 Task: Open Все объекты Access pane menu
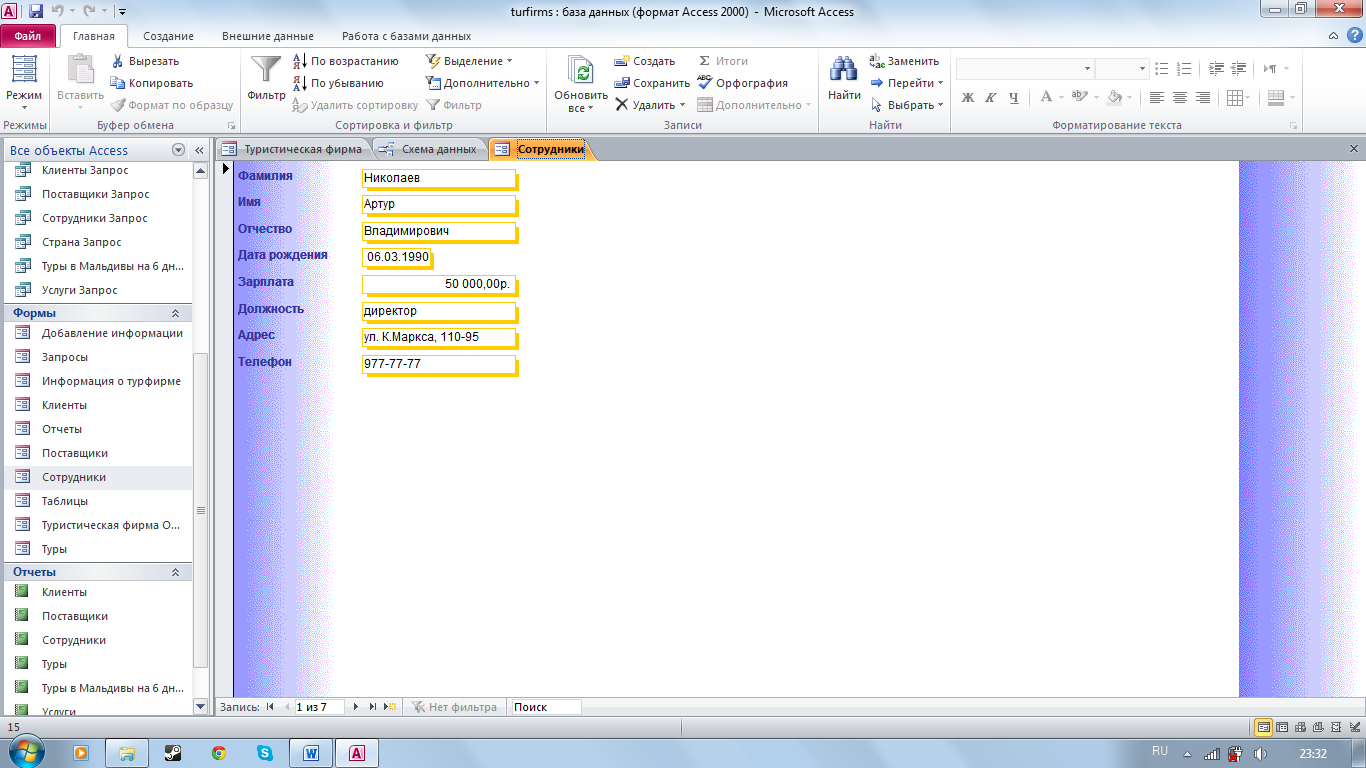coord(179,150)
